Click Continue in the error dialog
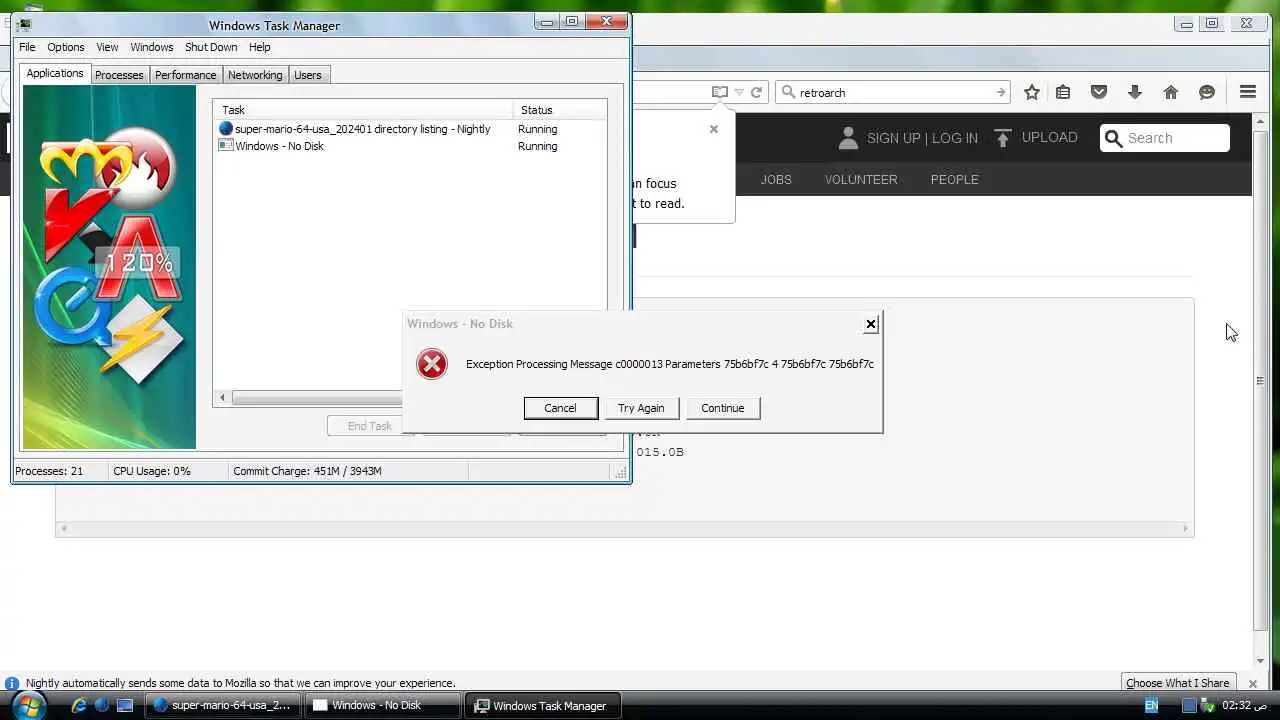The image size is (1280, 720). click(x=723, y=408)
